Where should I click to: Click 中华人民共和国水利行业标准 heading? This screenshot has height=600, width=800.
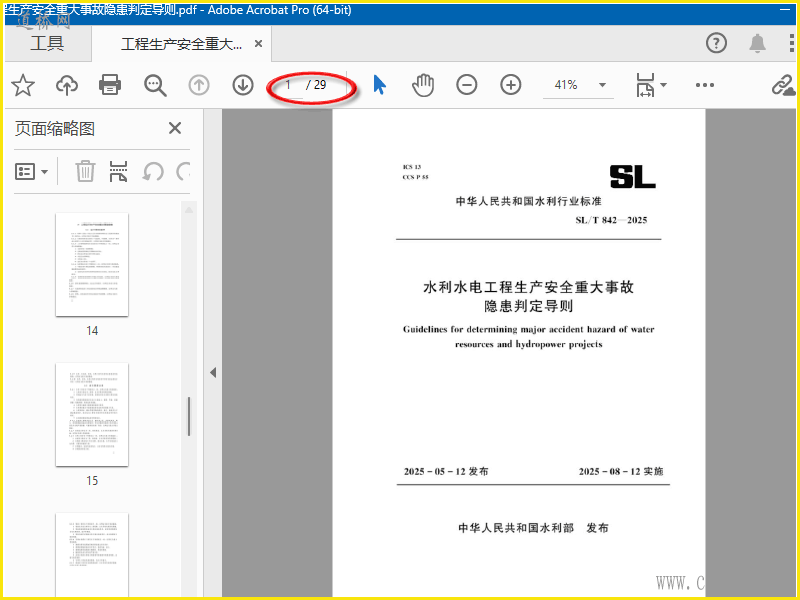529,202
